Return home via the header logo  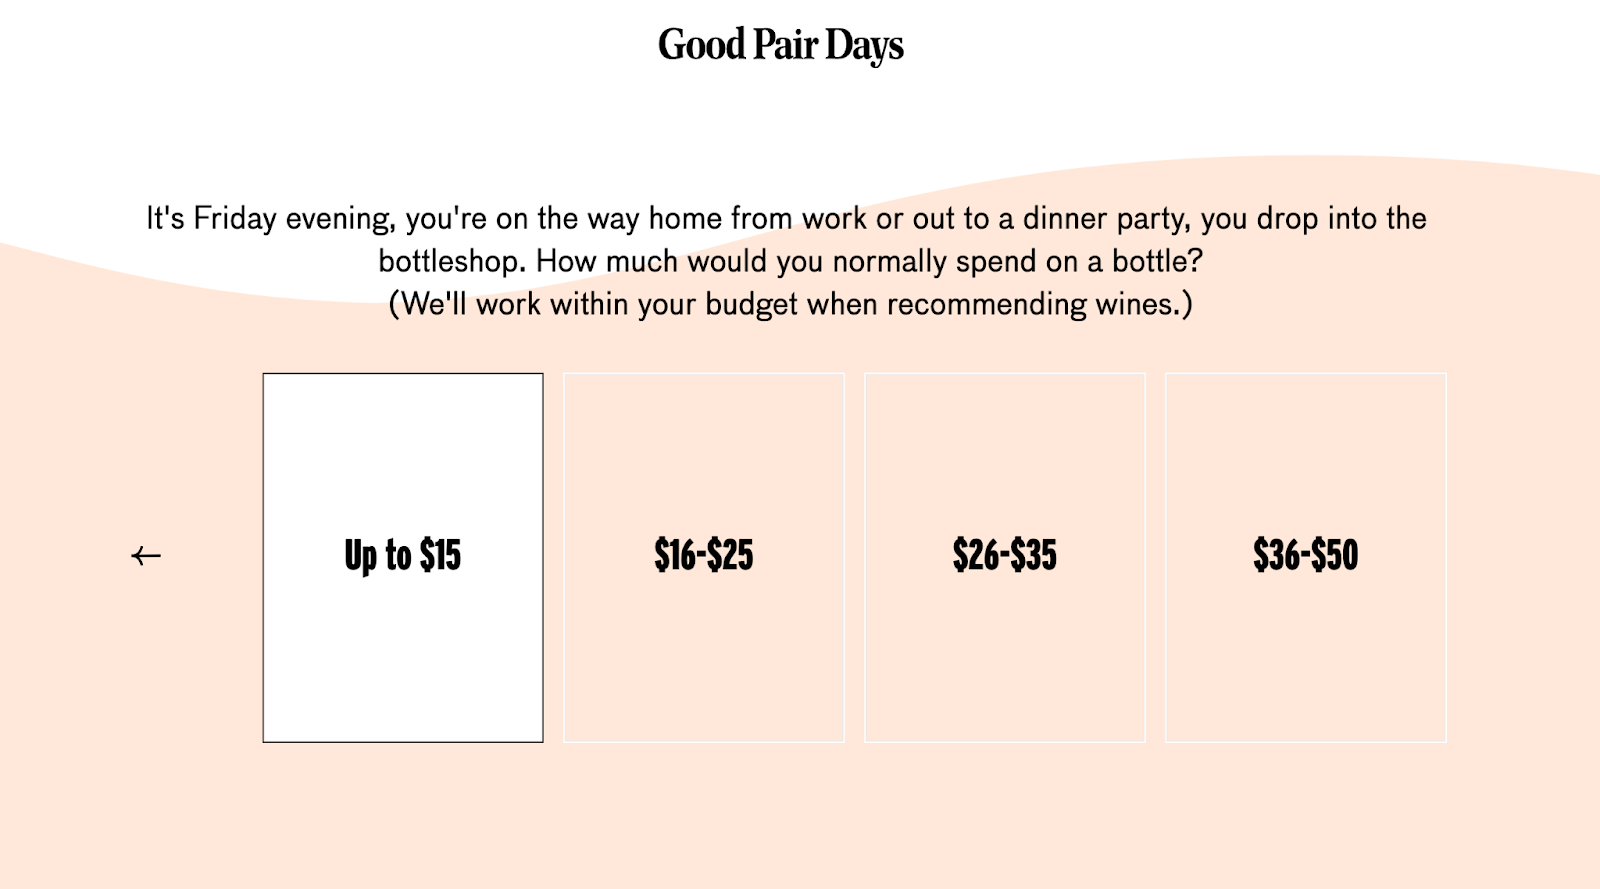780,45
